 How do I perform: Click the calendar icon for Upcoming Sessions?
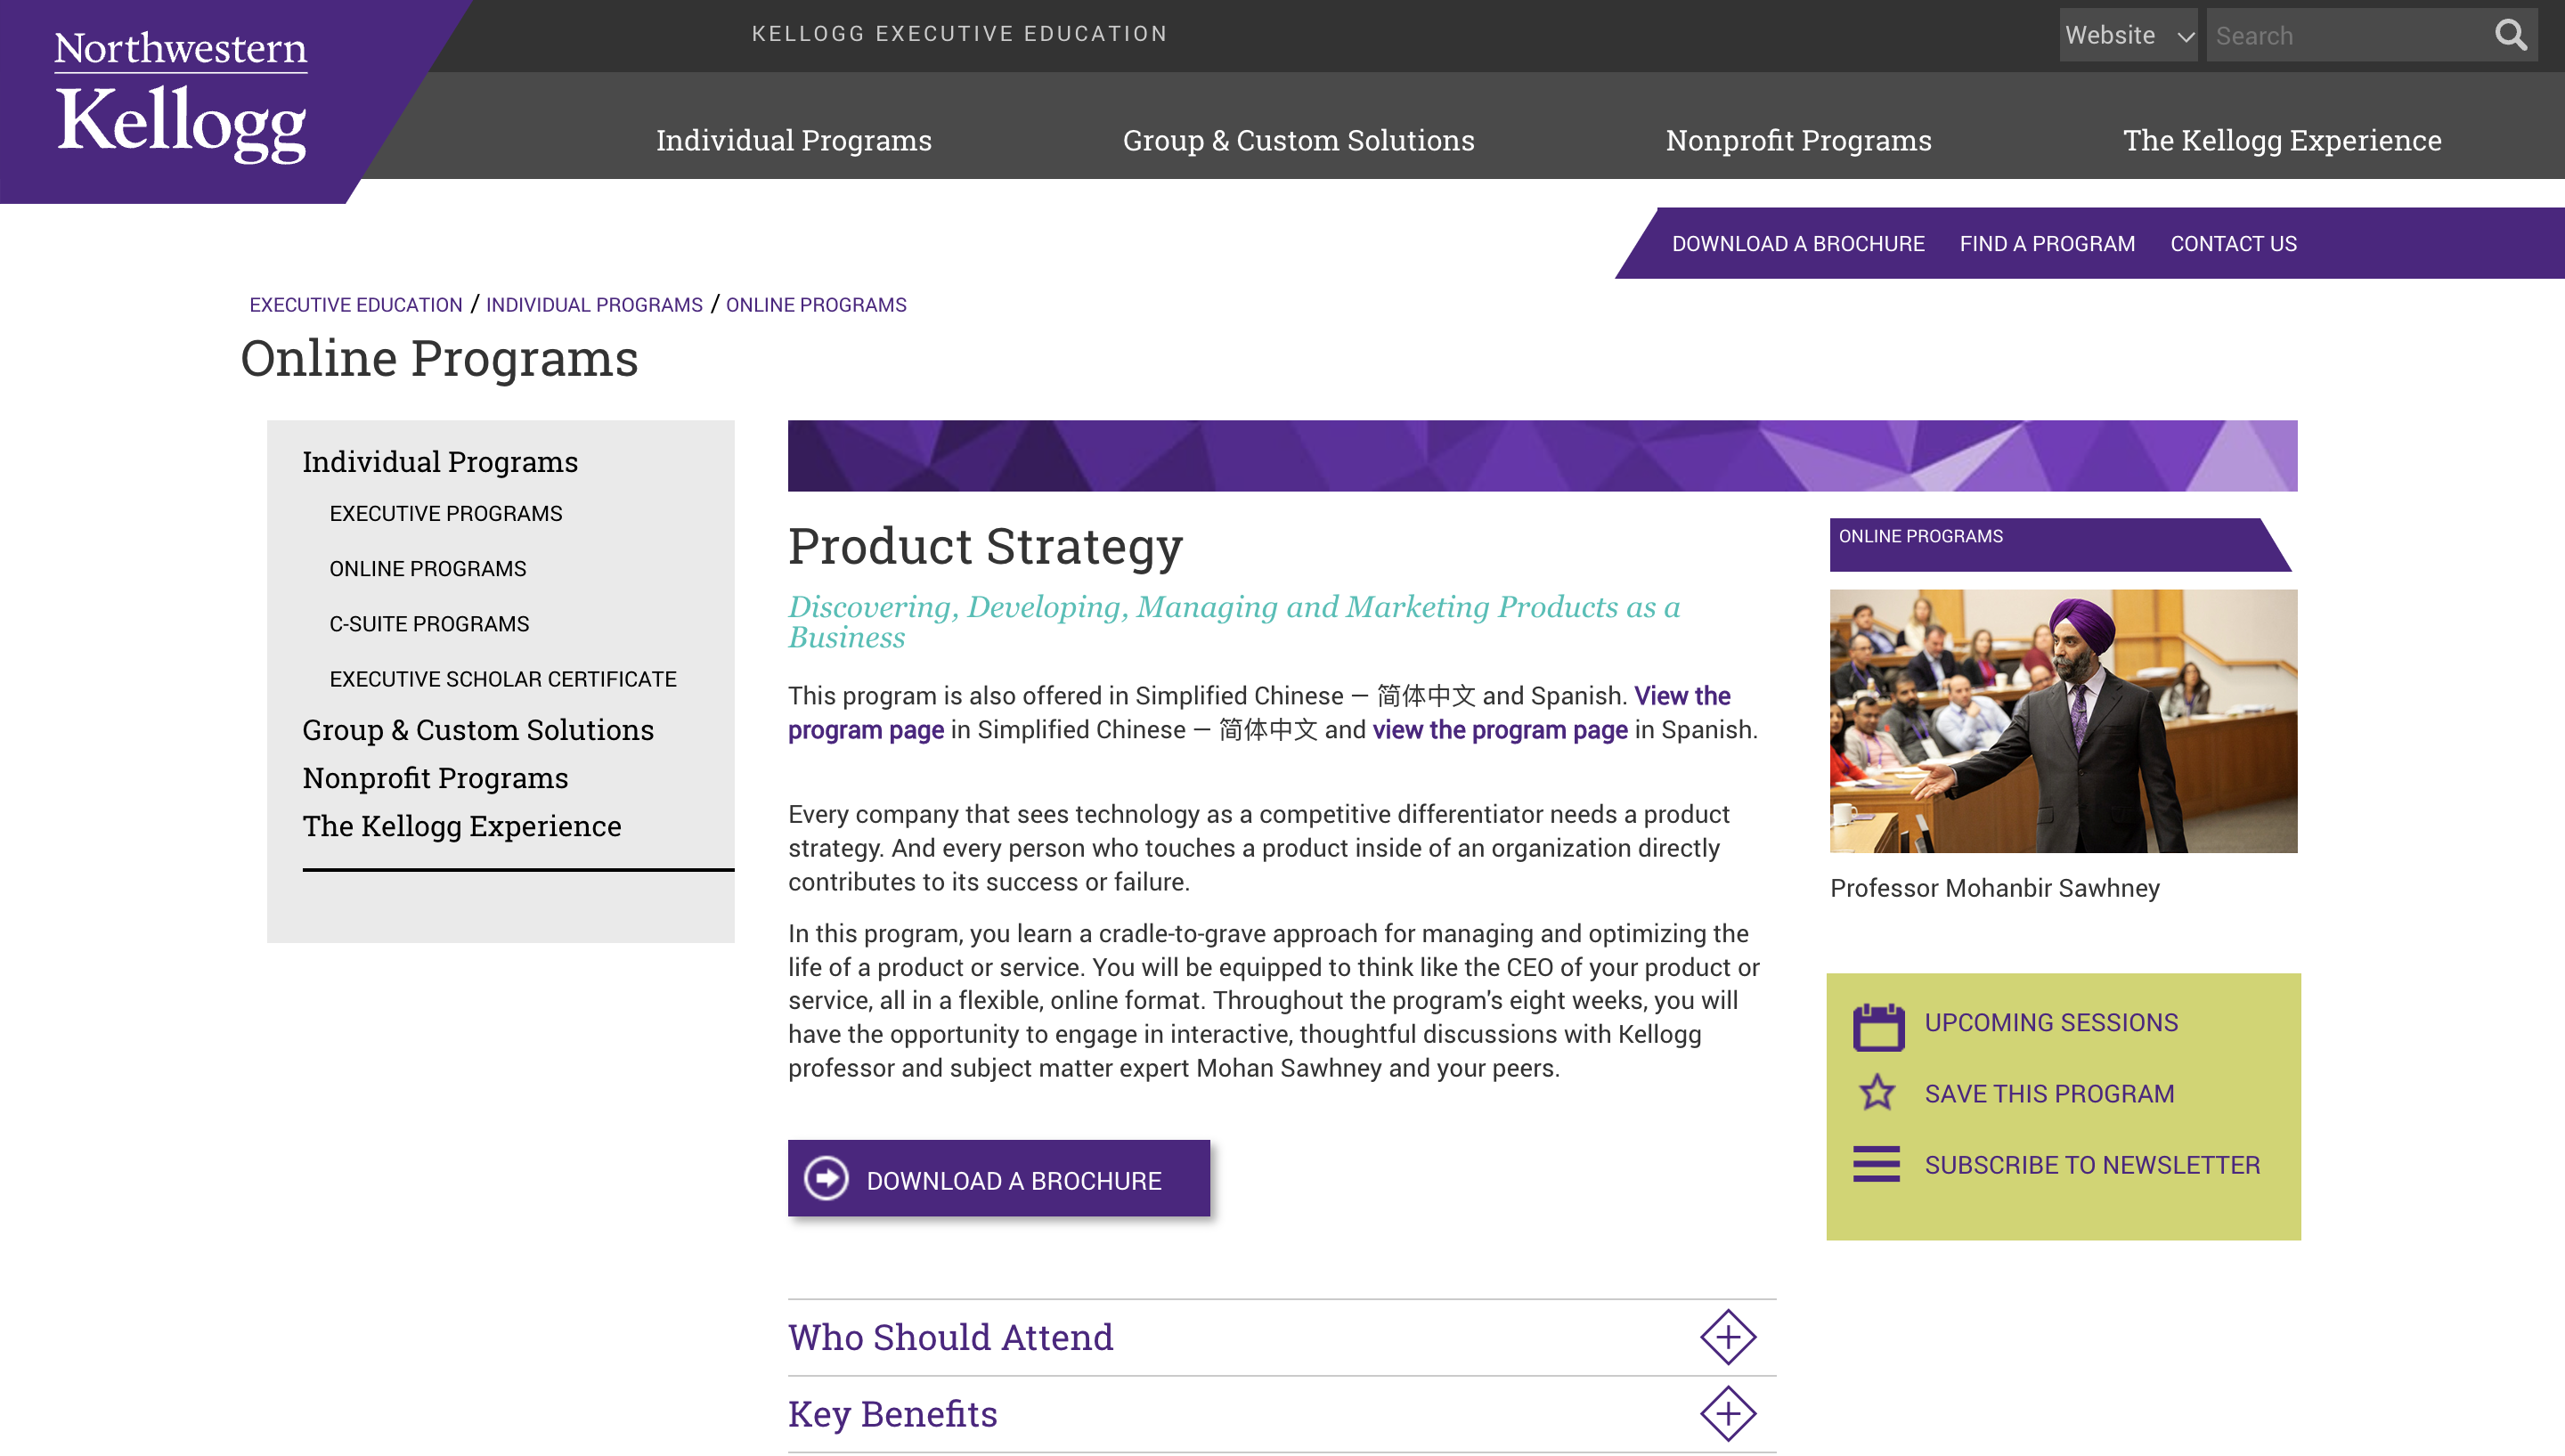(1877, 1023)
